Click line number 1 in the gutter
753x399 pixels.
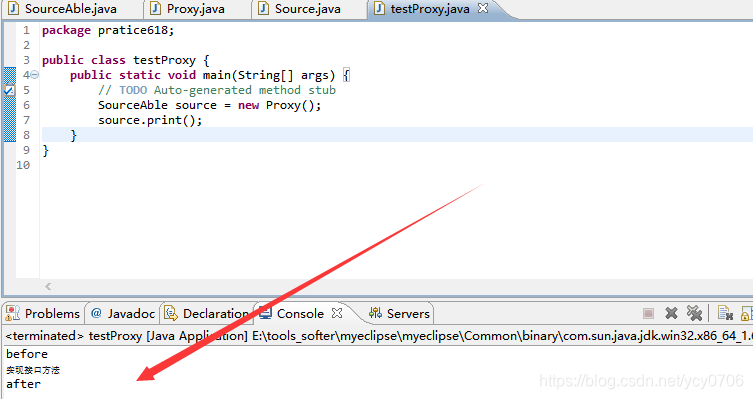pyautogui.click(x=26, y=30)
